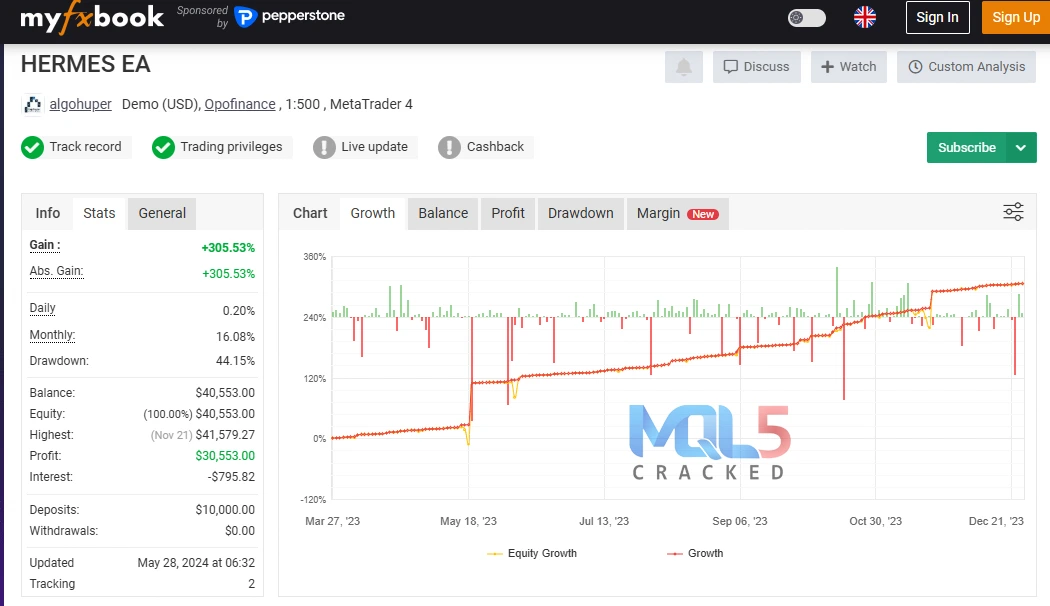Open the algohuper profile link

[x=80, y=104]
